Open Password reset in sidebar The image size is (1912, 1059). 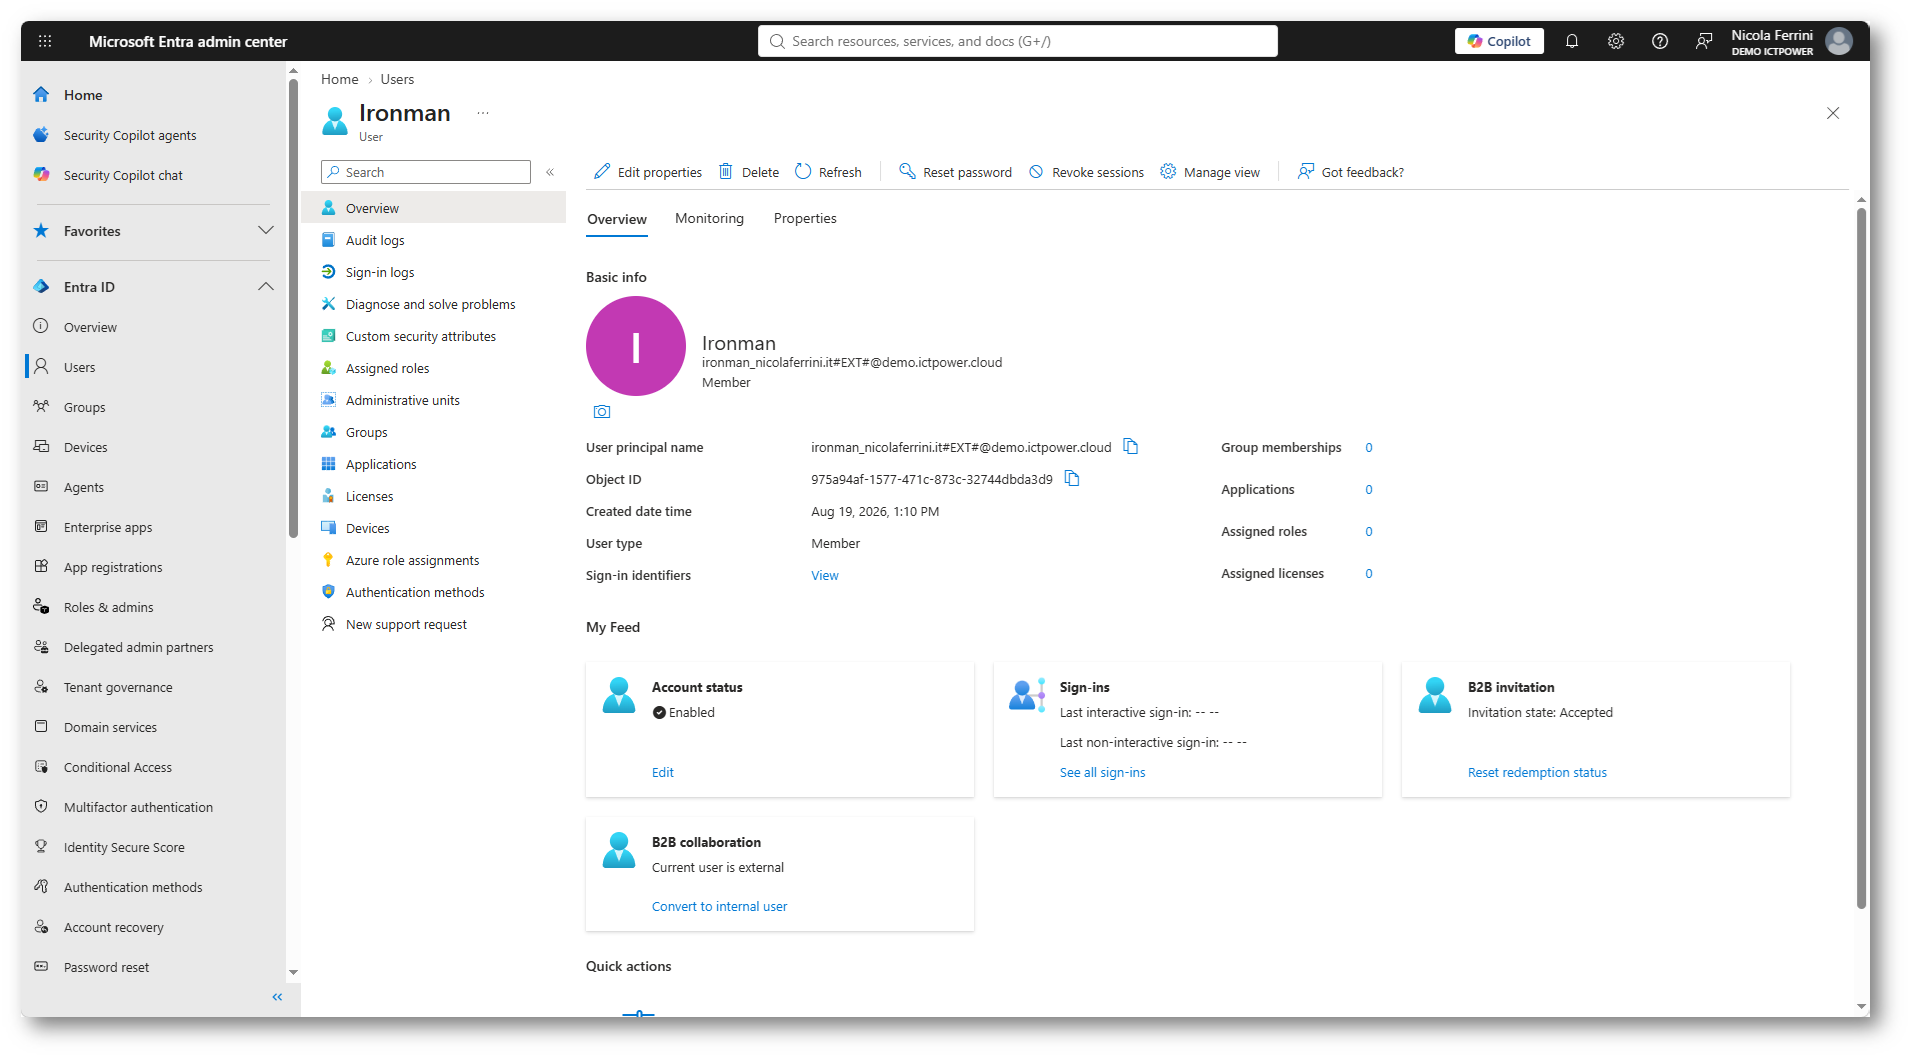[x=106, y=967]
